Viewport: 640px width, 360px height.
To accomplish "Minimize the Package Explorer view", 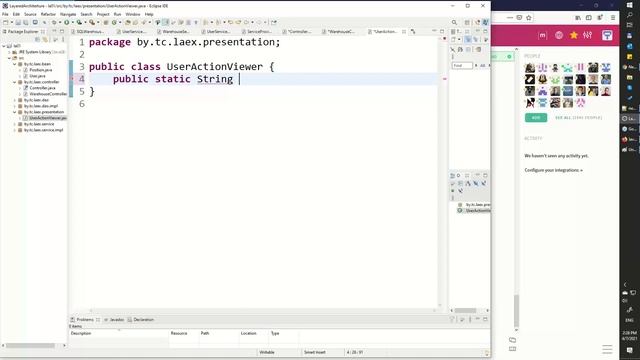I will [54, 31].
